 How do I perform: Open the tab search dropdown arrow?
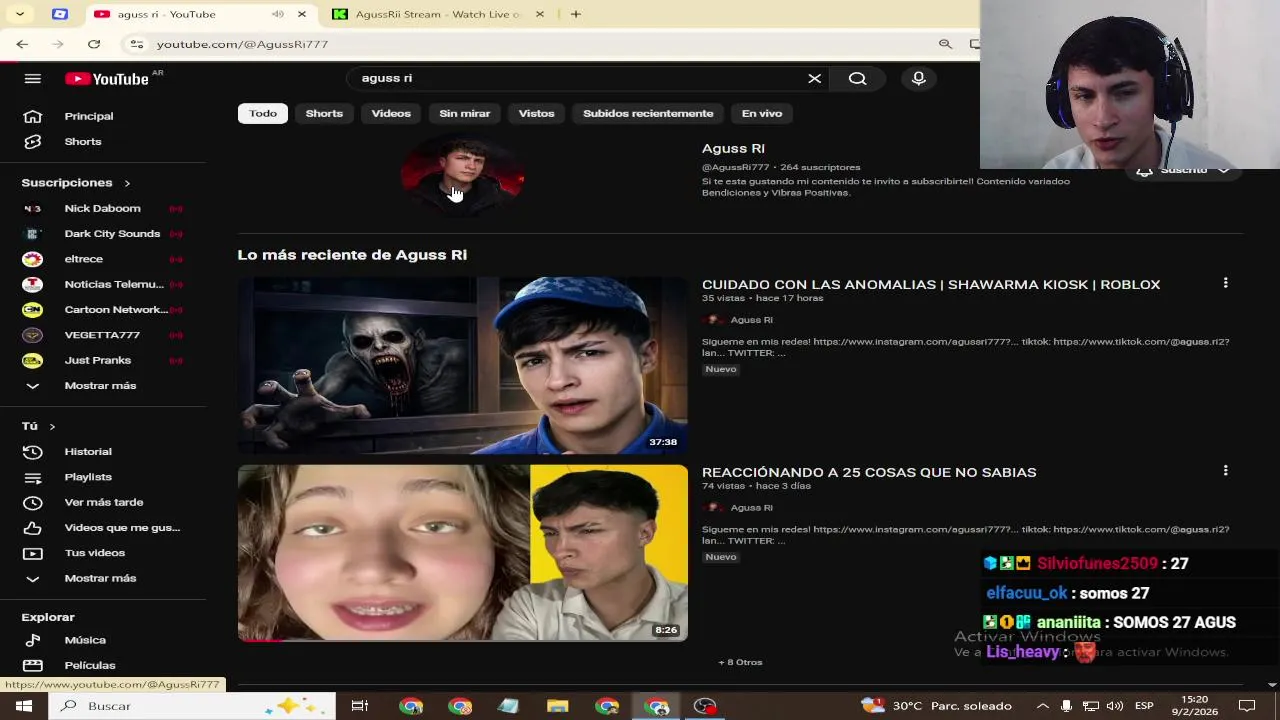[x=20, y=14]
